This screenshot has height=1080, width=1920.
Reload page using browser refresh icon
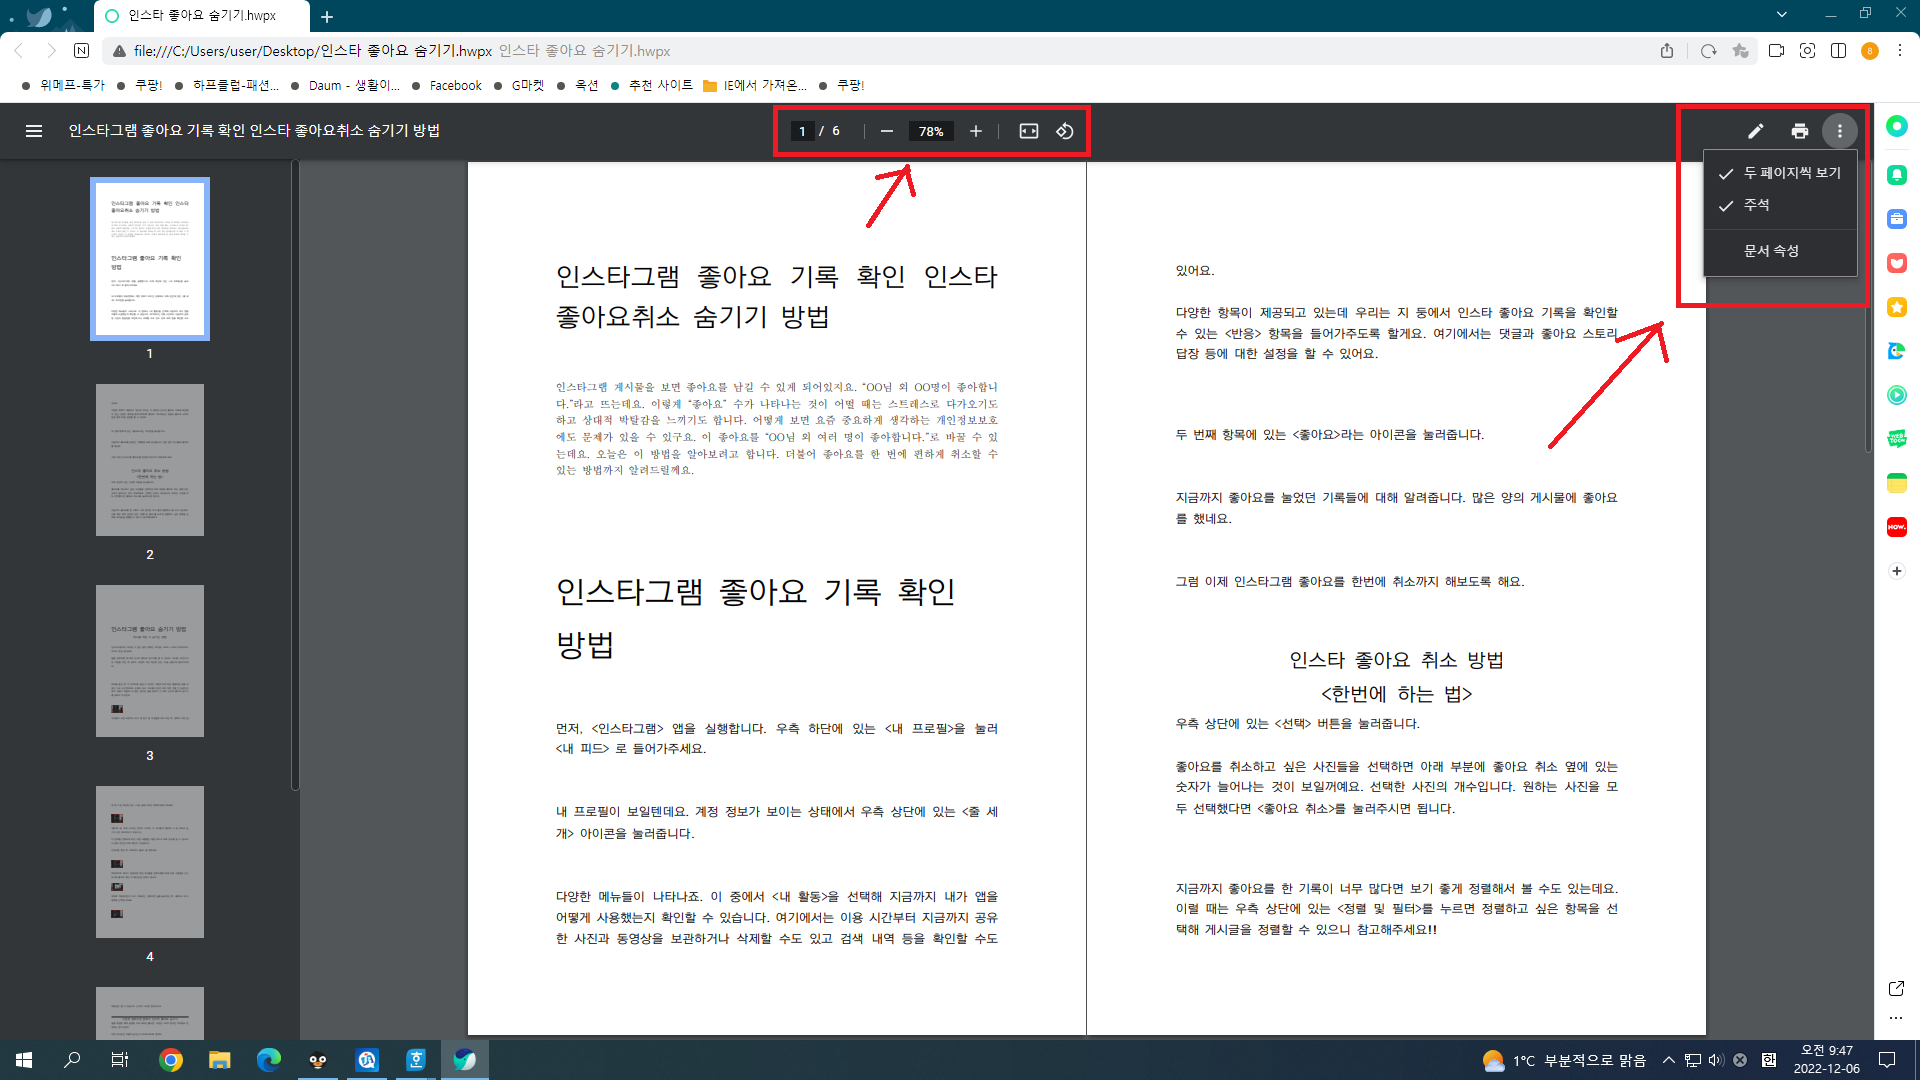point(1708,51)
